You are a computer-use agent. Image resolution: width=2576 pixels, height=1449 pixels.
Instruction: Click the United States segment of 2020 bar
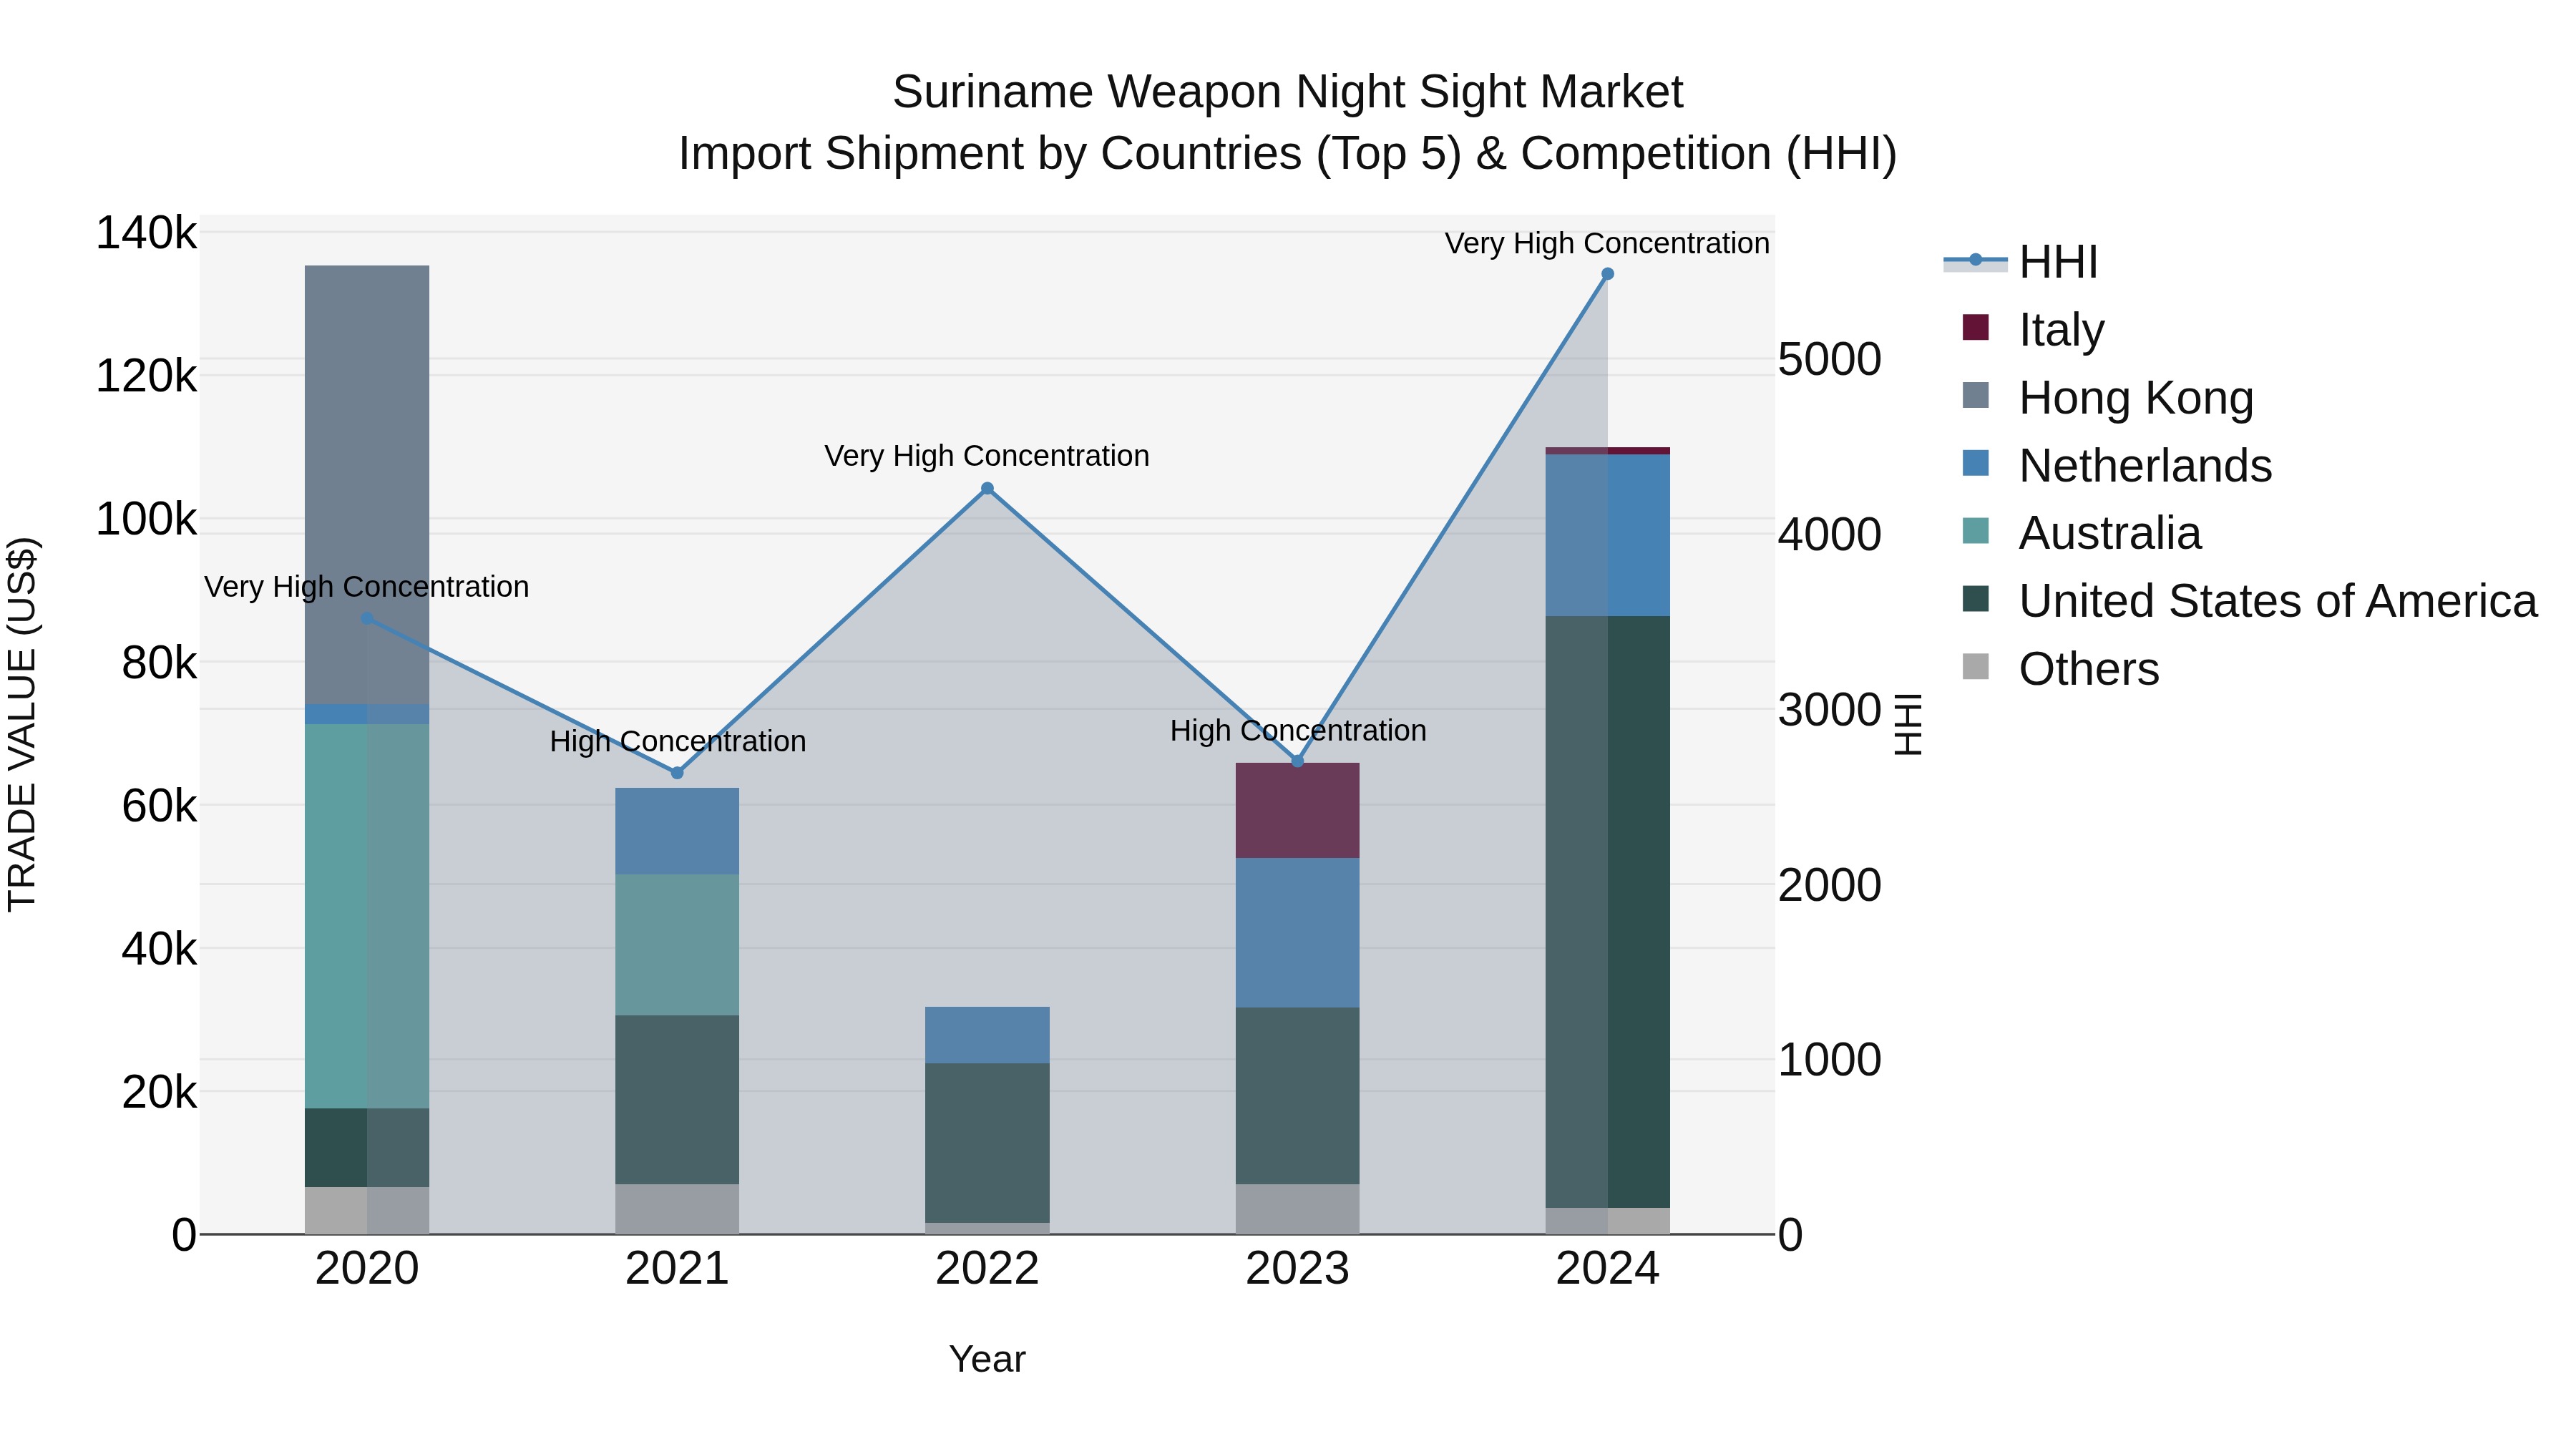click(x=367, y=1148)
